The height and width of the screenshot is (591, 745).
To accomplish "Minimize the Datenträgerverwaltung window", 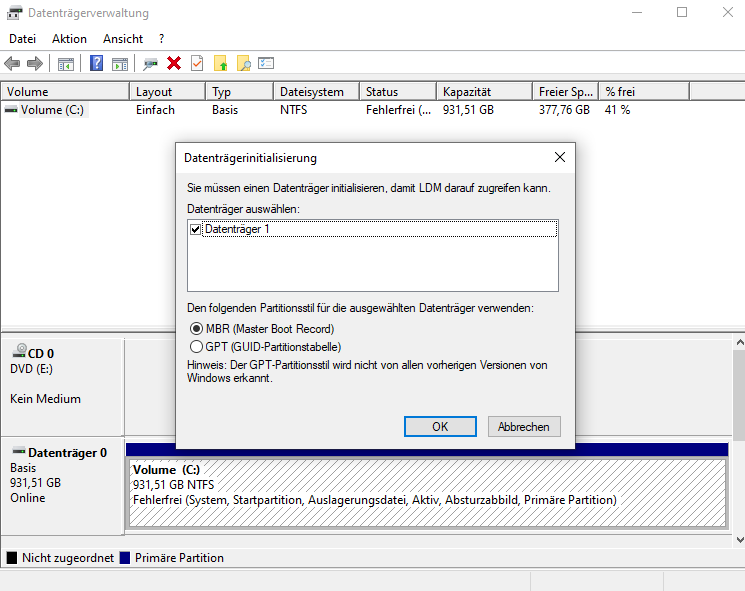I will coord(637,12).
